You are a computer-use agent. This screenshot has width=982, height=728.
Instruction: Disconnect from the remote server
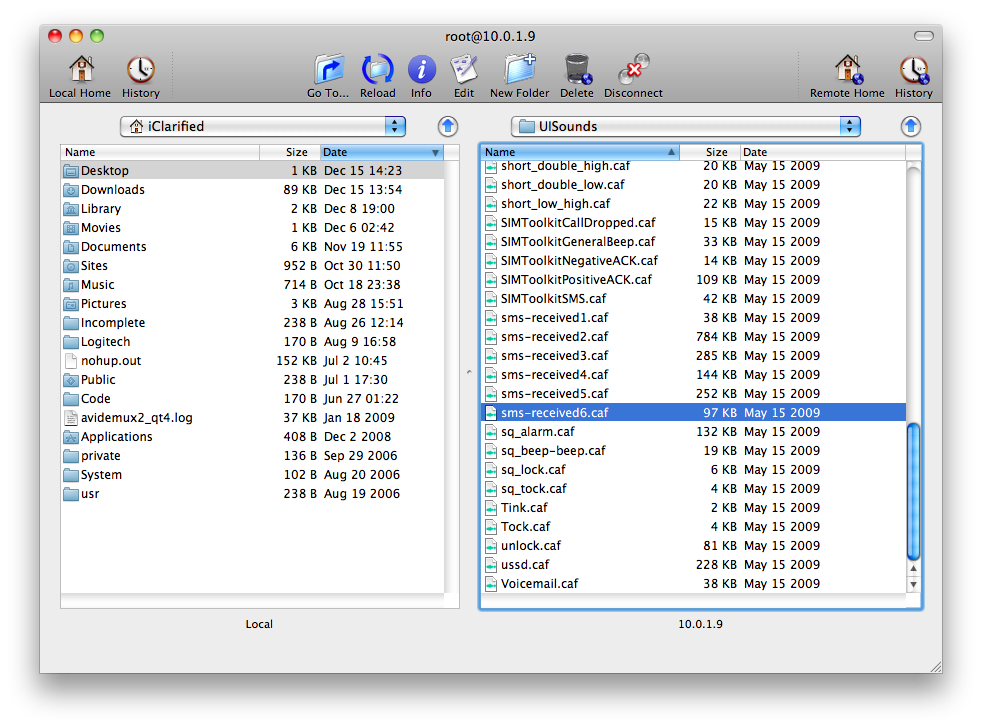[x=633, y=70]
